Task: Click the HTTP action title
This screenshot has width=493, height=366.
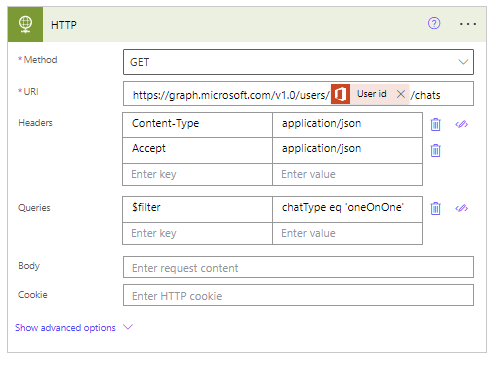Action: 64,25
